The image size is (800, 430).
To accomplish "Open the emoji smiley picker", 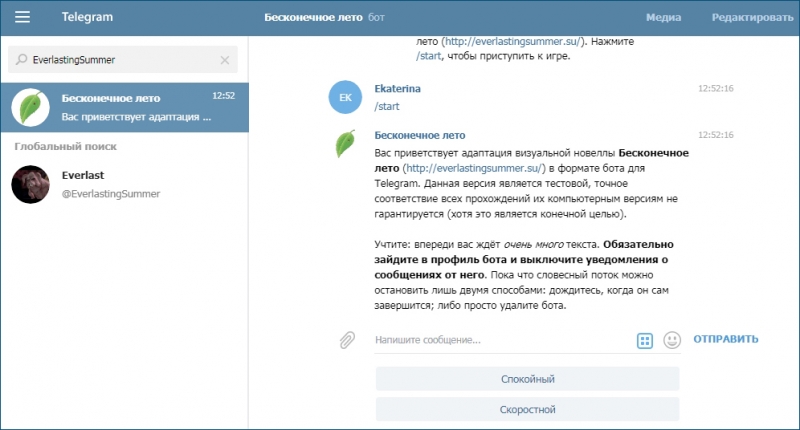I will [672, 340].
